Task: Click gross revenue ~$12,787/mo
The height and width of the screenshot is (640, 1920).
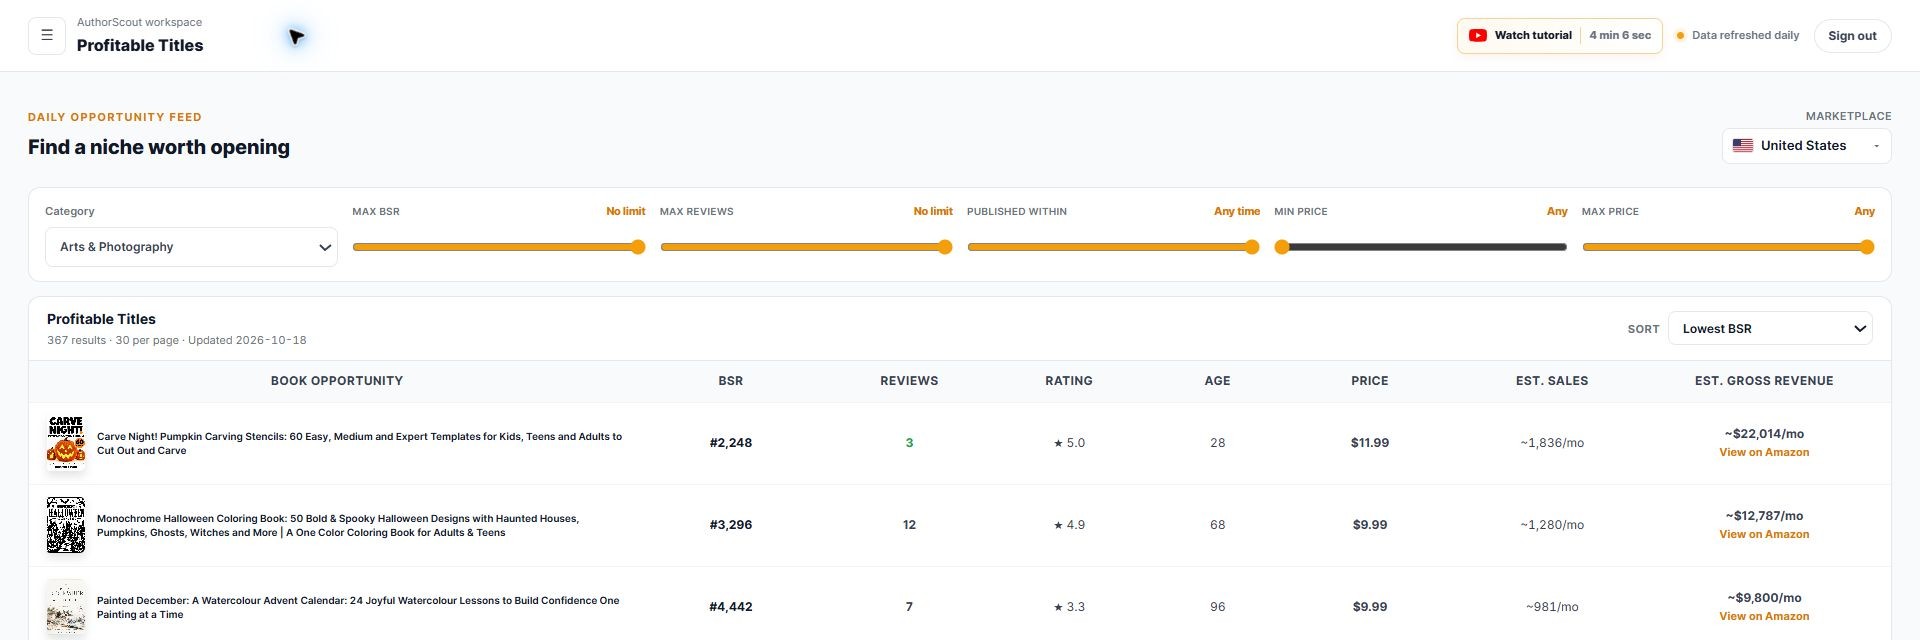Action: coord(1764,516)
